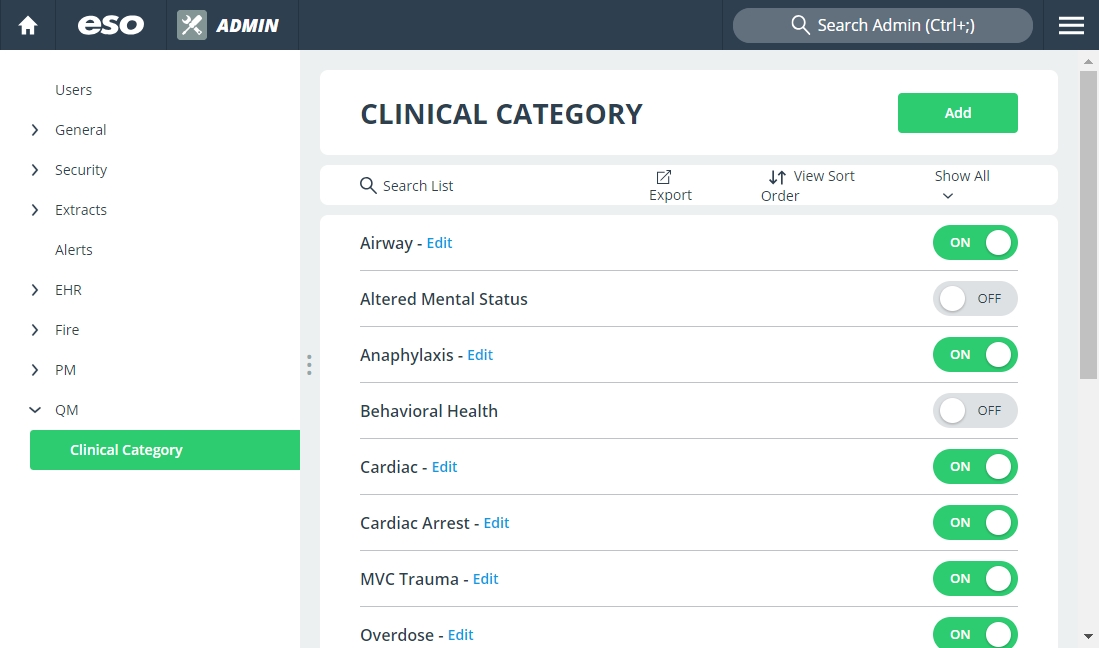Viewport: 1099px width, 648px height.
Task: Open Alerts in the sidebar
Action: tap(74, 250)
